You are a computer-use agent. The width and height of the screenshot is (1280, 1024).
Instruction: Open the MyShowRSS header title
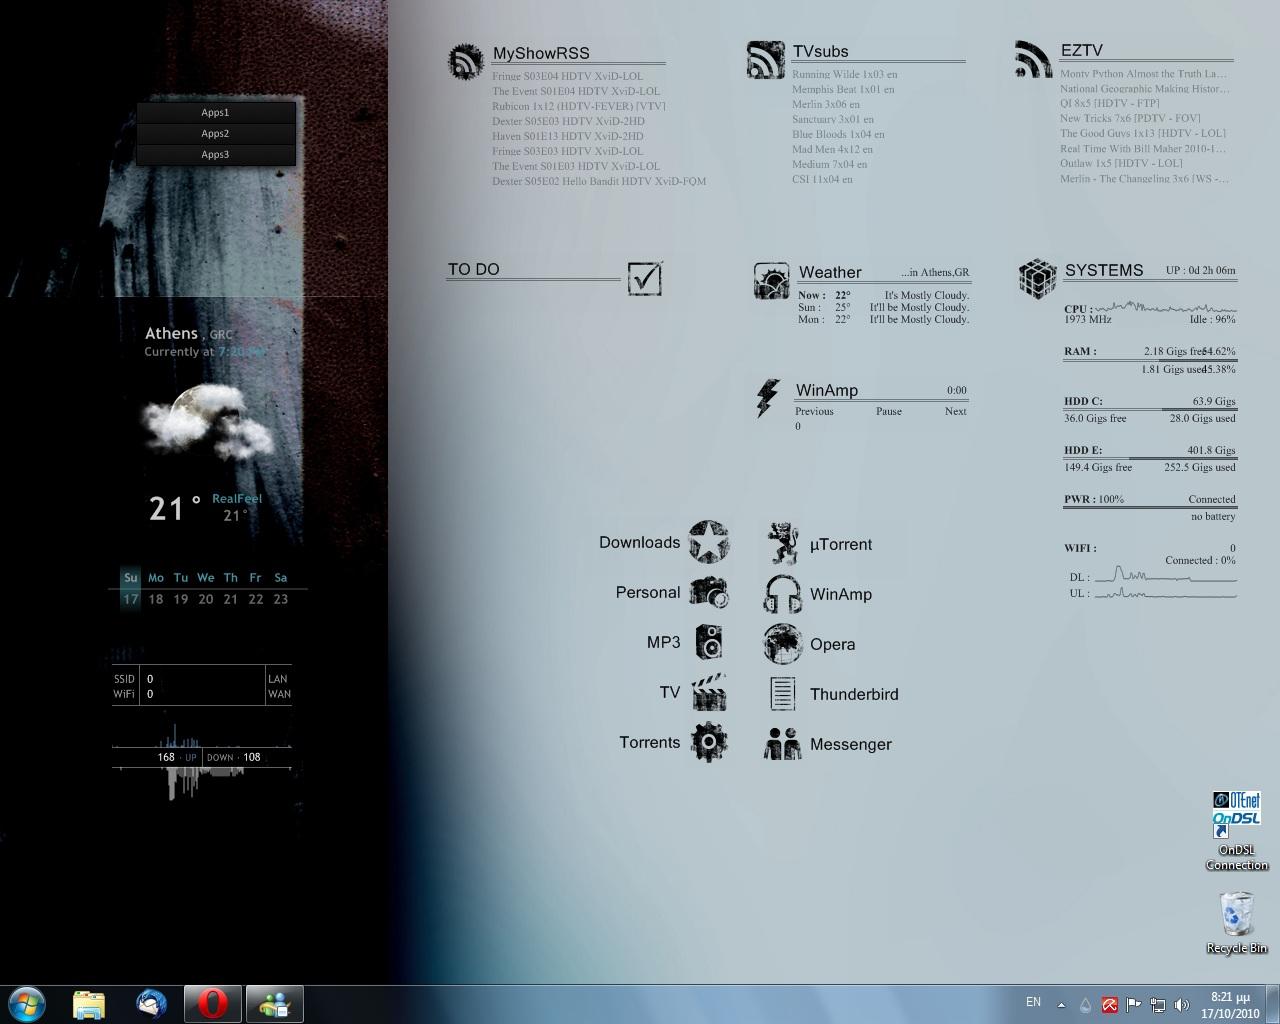[541, 53]
